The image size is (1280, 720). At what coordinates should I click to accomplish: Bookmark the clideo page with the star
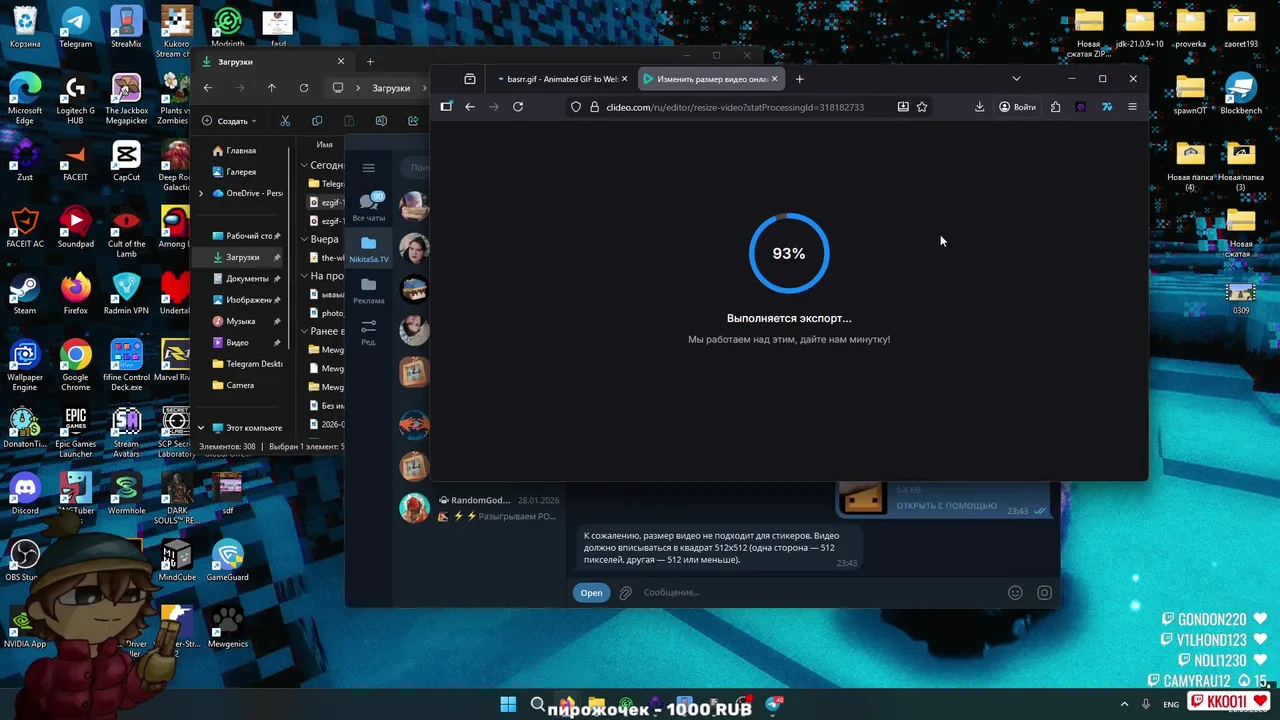point(922,107)
